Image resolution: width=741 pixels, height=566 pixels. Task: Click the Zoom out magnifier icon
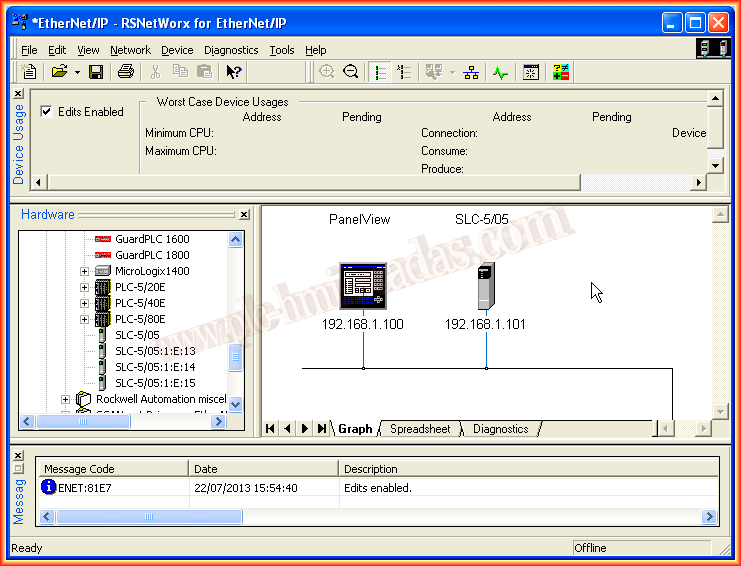[x=351, y=72]
